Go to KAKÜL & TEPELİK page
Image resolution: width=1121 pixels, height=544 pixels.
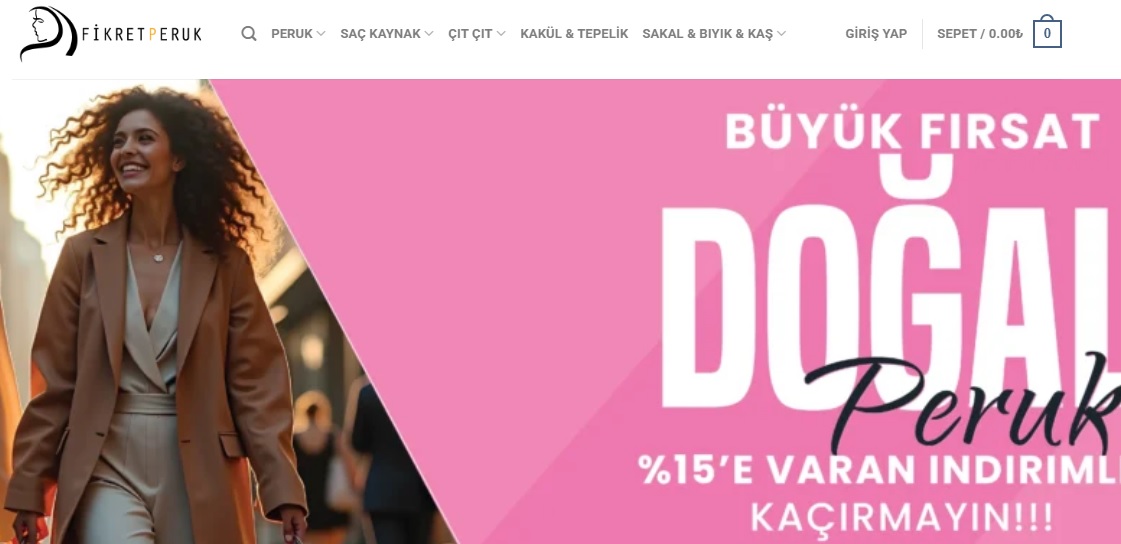(574, 34)
